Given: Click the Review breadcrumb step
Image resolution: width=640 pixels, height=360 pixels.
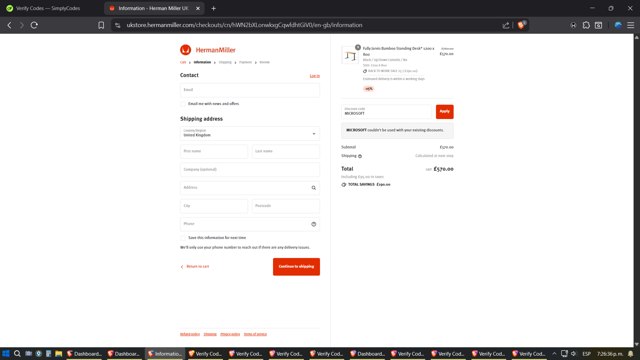Looking at the screenshot, I should [x=264, y=62].
